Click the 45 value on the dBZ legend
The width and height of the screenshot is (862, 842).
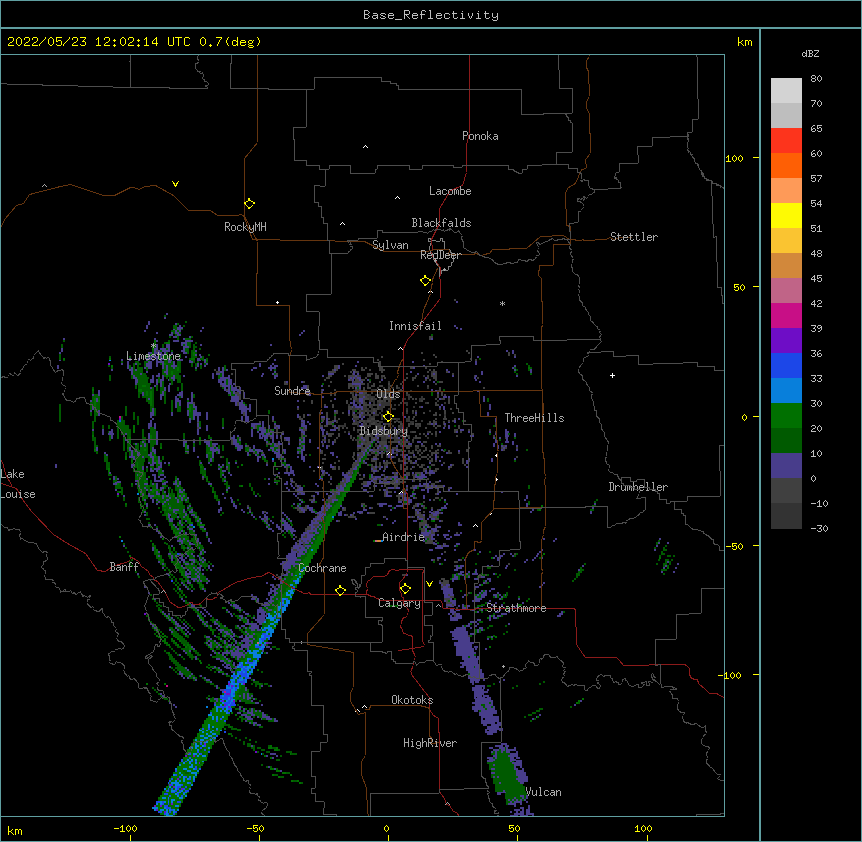coord(816,279)
